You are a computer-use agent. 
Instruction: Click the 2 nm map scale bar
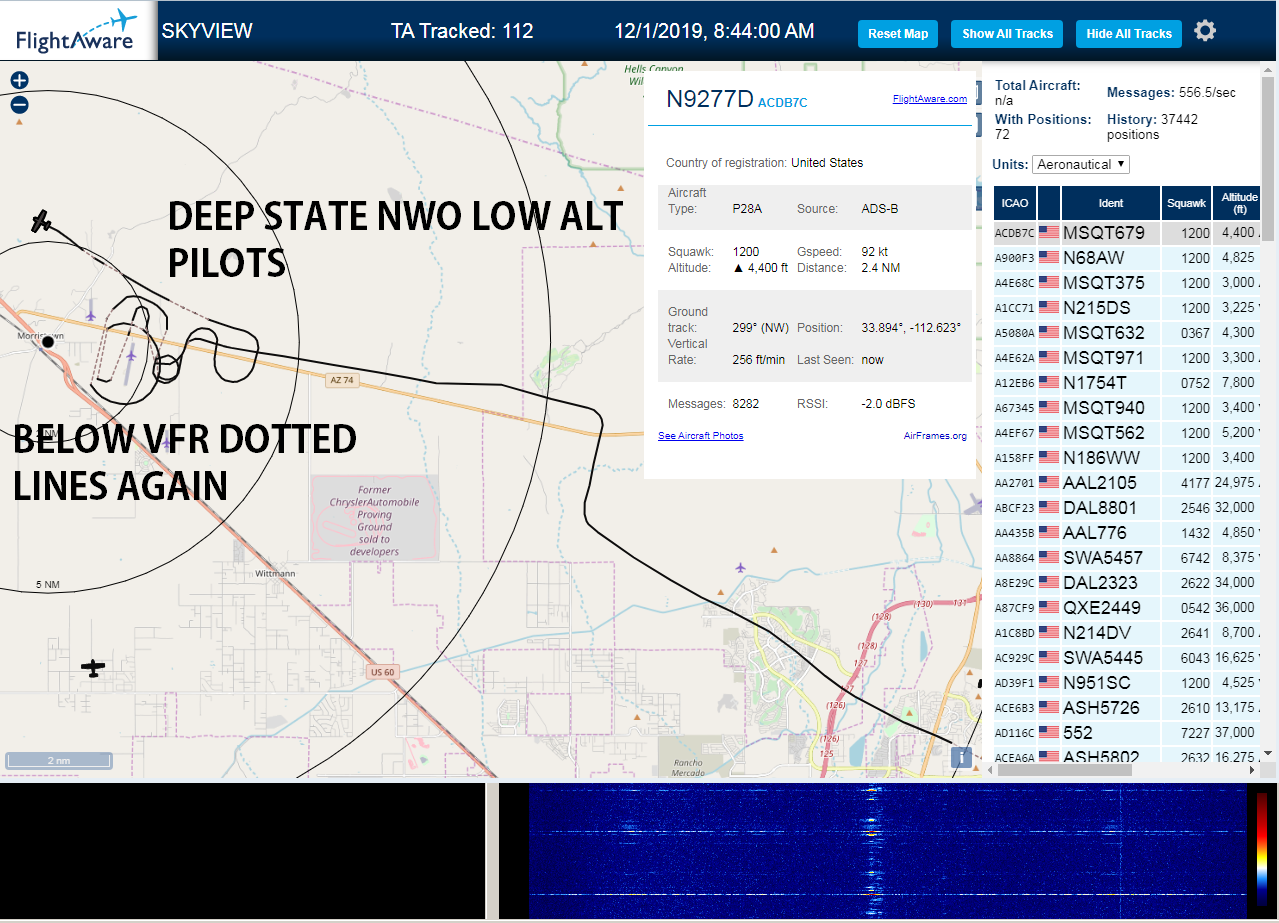59,761
